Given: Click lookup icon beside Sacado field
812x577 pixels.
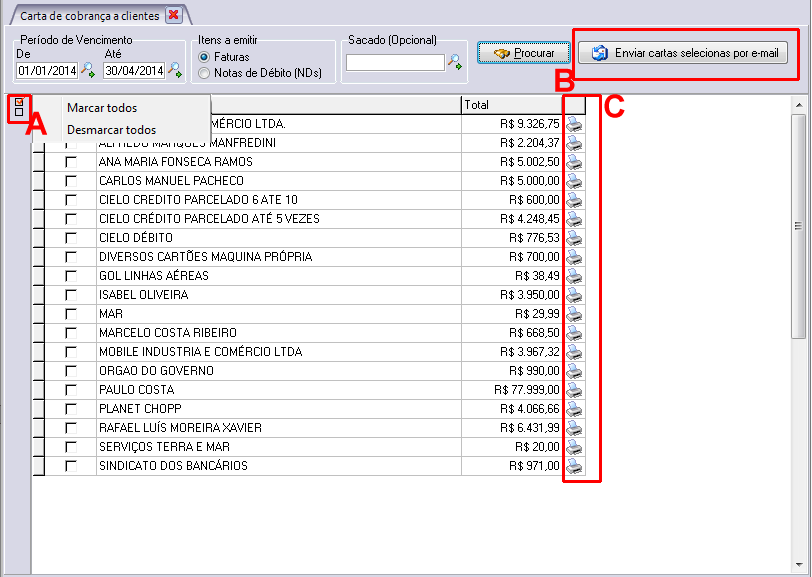Looking at the screenshot, I should (455, 62).
